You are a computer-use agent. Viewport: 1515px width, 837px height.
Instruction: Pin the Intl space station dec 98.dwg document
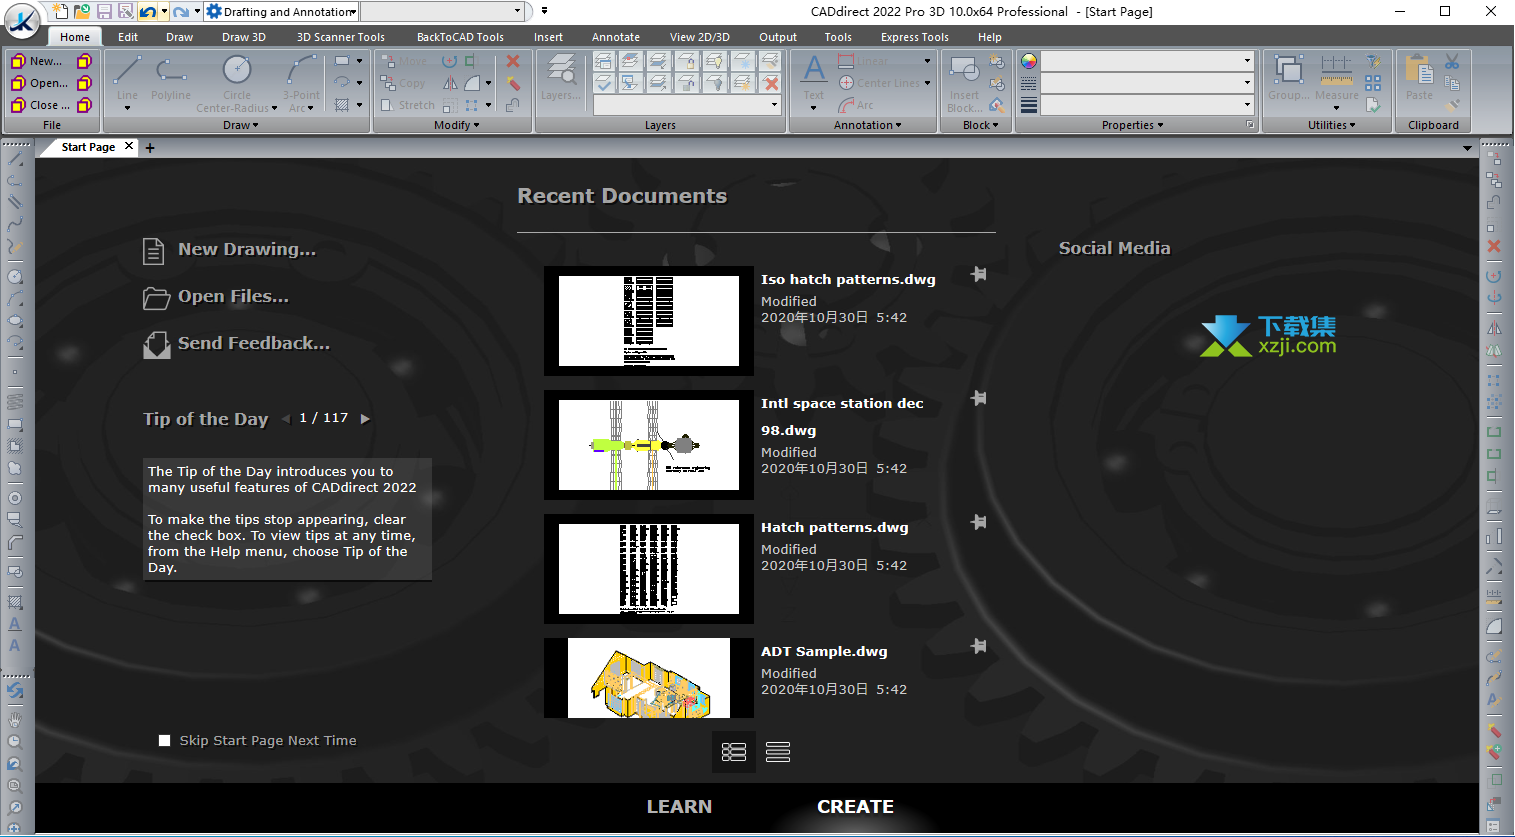coord(979,398)
